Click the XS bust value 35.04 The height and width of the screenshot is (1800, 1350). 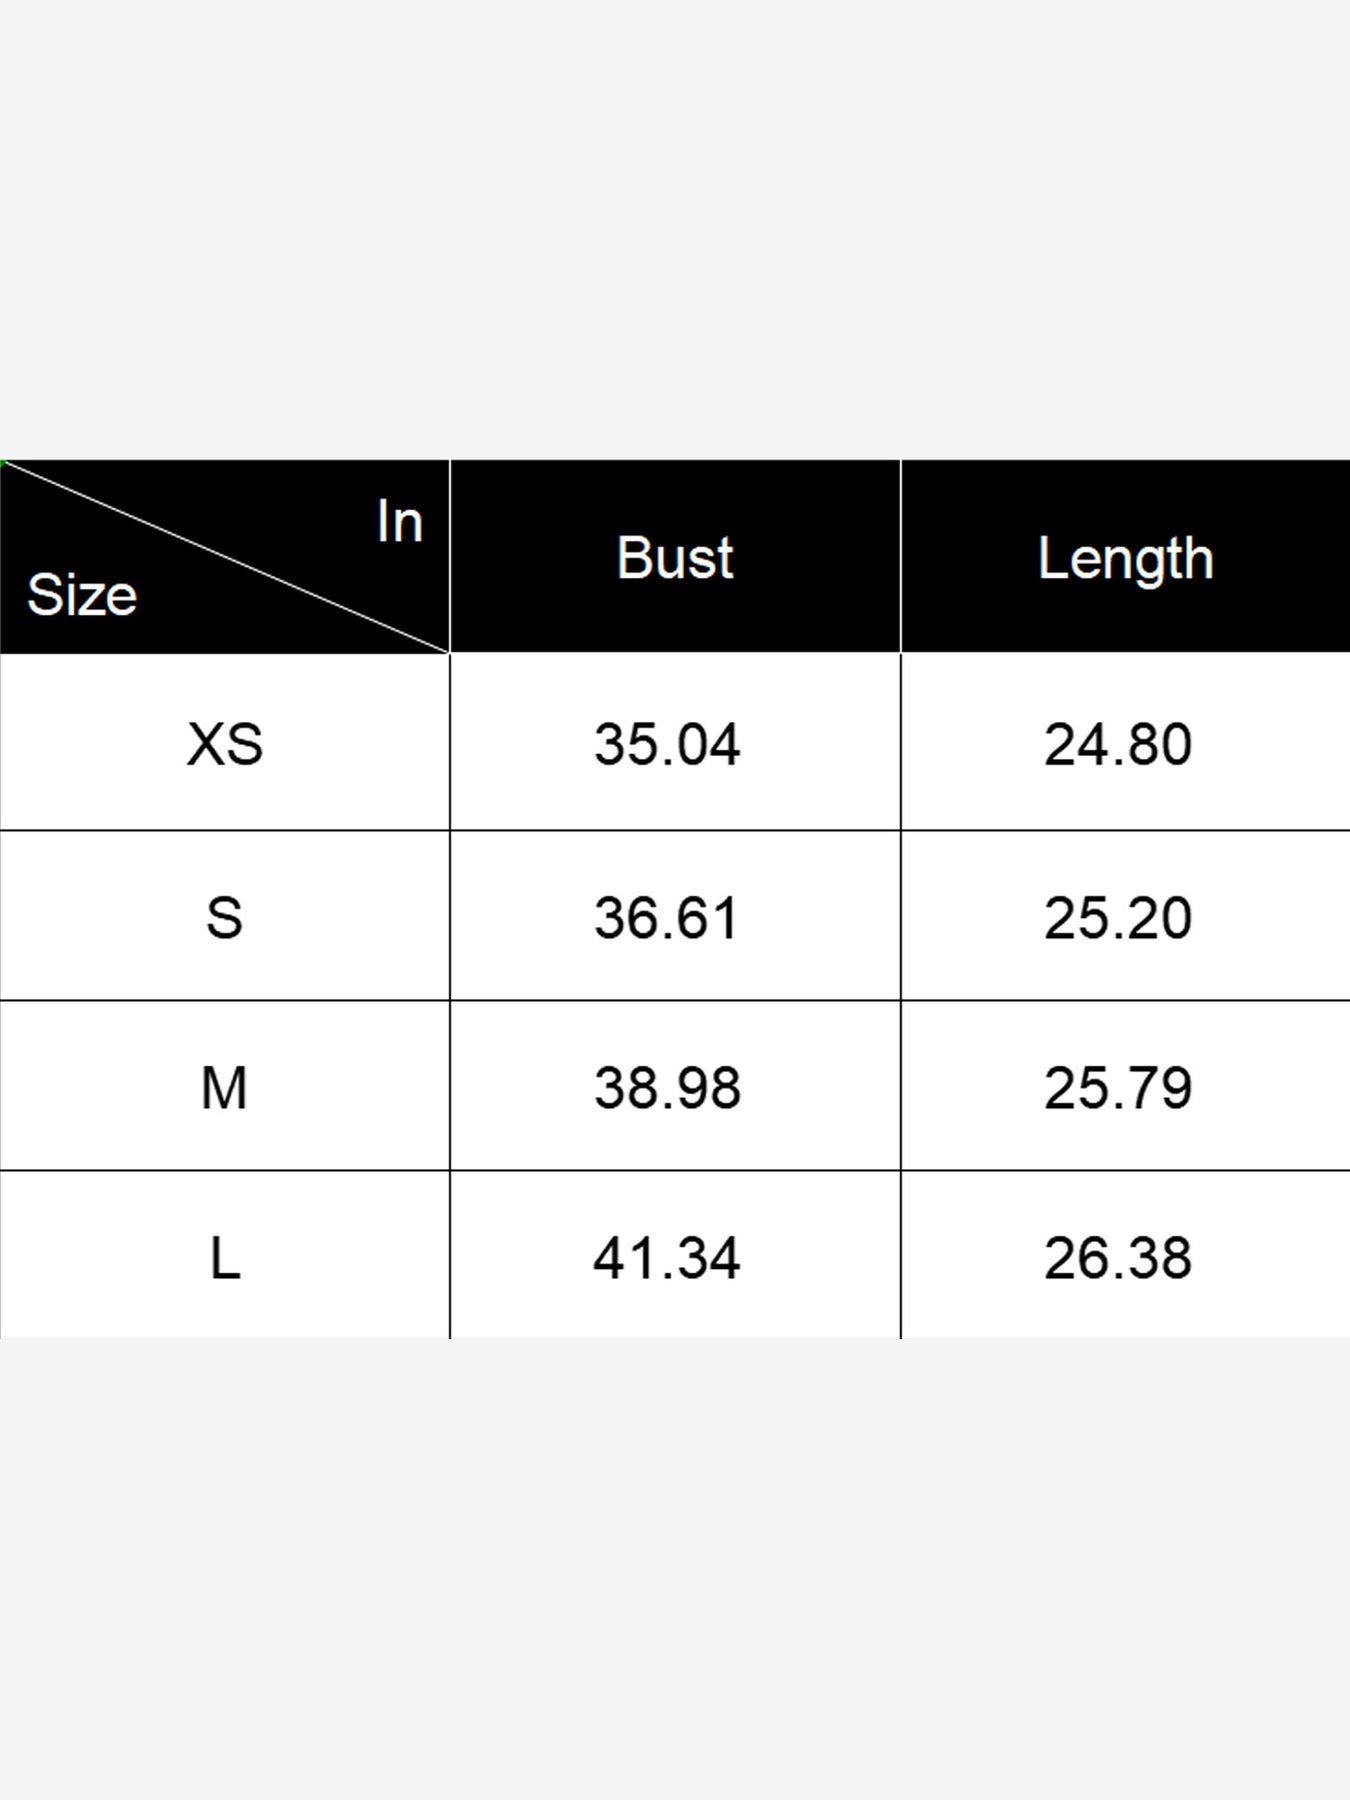667,744
